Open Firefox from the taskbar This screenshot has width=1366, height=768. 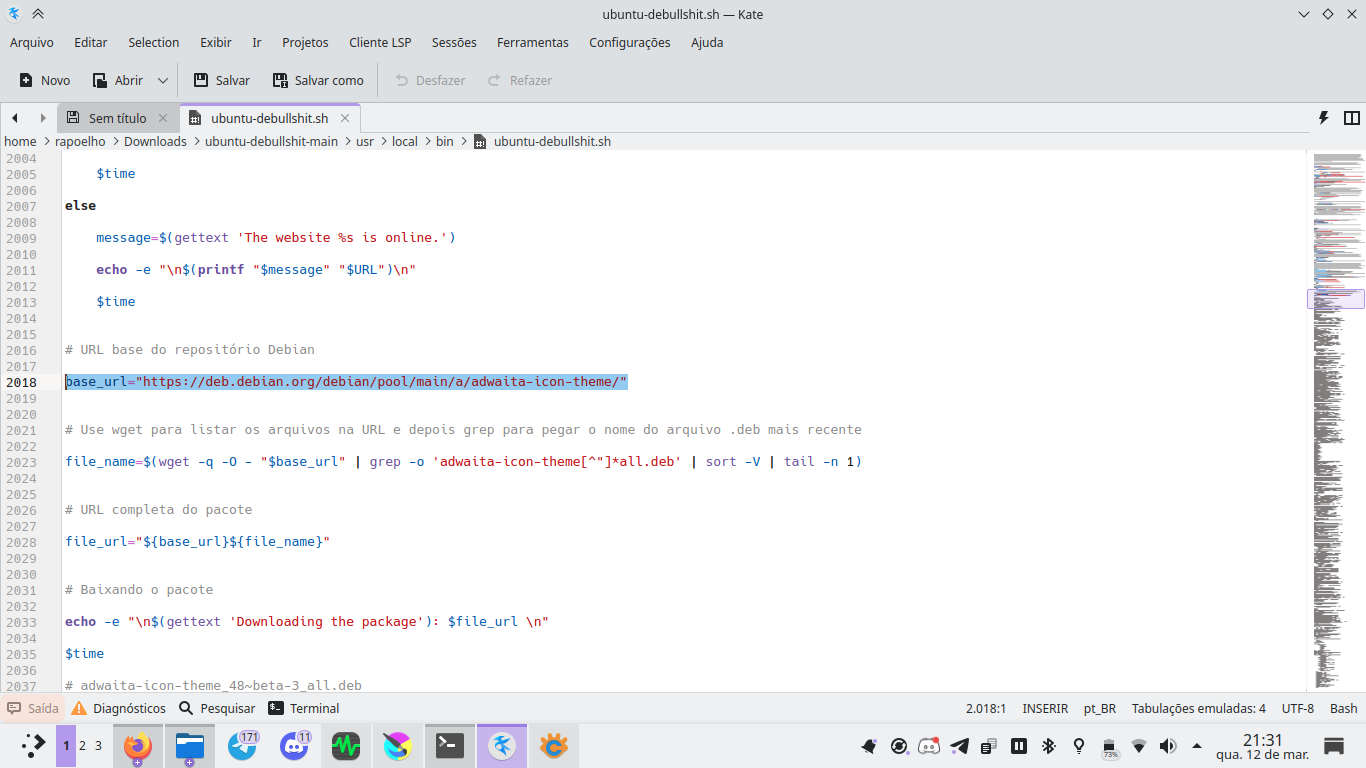pyautogui.click(x=138, y=746)
